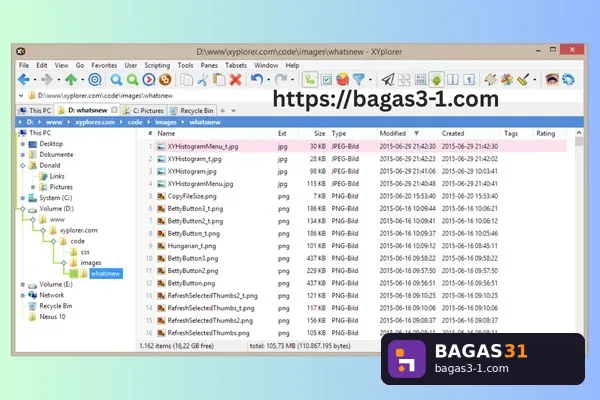Toggle the eye visibility icon
Viewport: 600px width, 400px height.
[x=552, y=80]
